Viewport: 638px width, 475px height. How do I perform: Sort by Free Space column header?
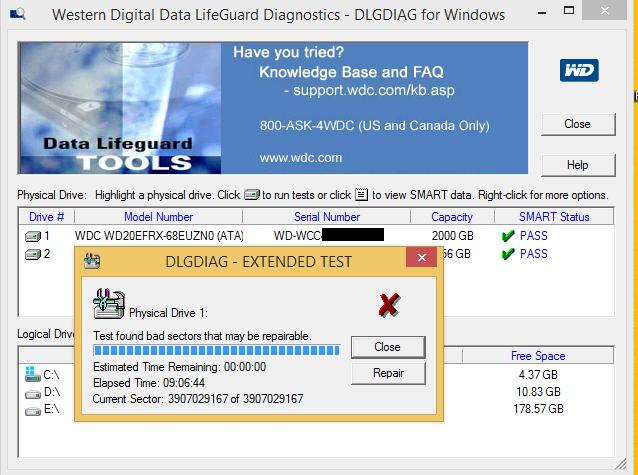538,356
